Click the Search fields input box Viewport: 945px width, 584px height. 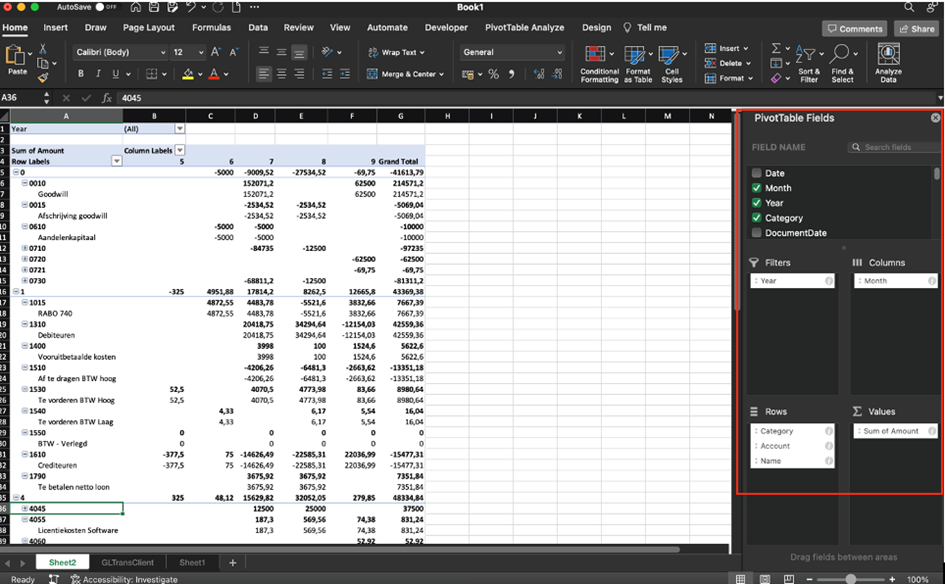coord(898,147)
